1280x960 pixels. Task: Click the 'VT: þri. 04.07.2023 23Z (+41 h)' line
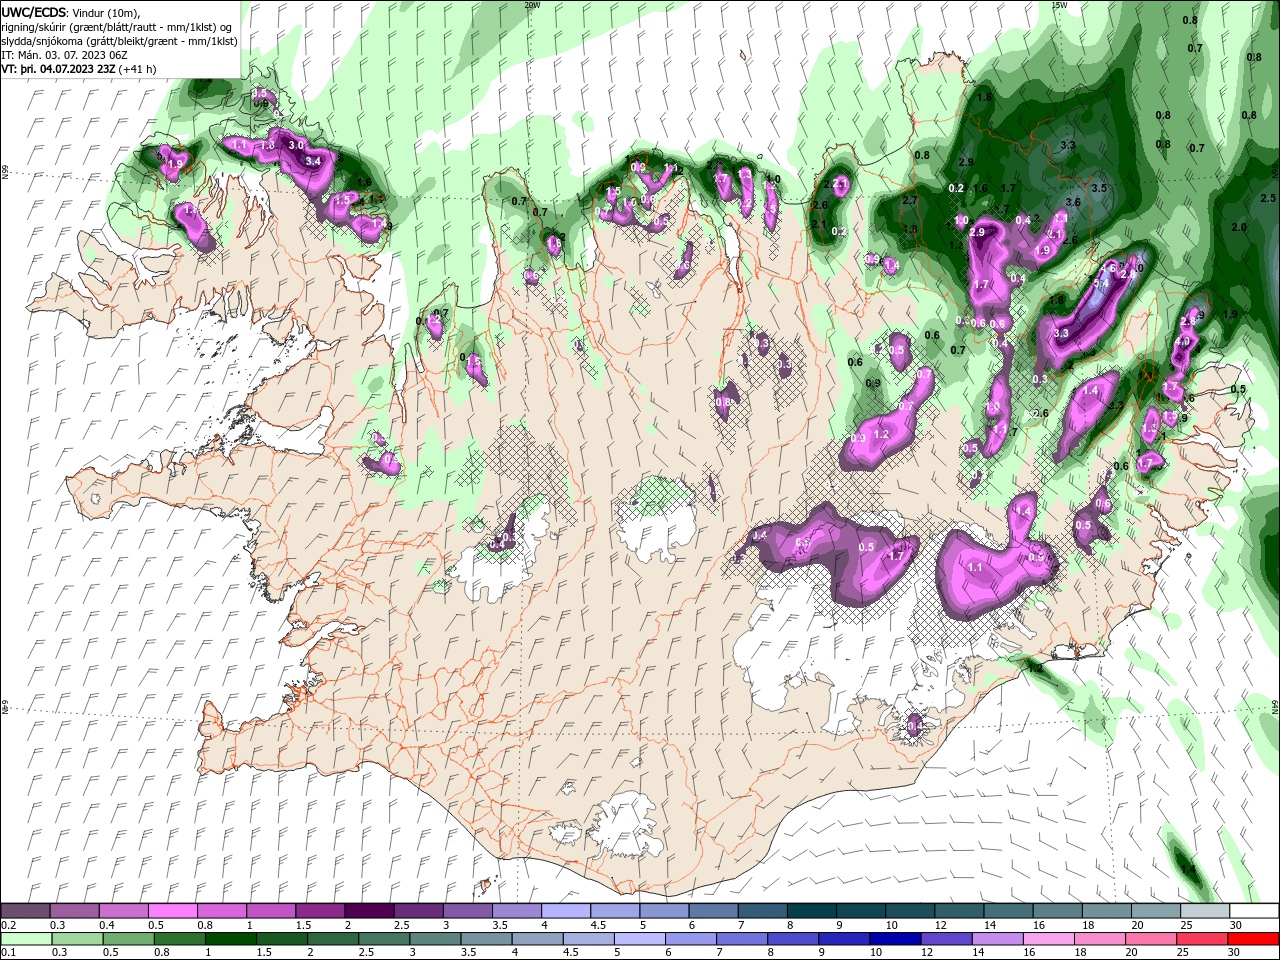click(79, 69)
